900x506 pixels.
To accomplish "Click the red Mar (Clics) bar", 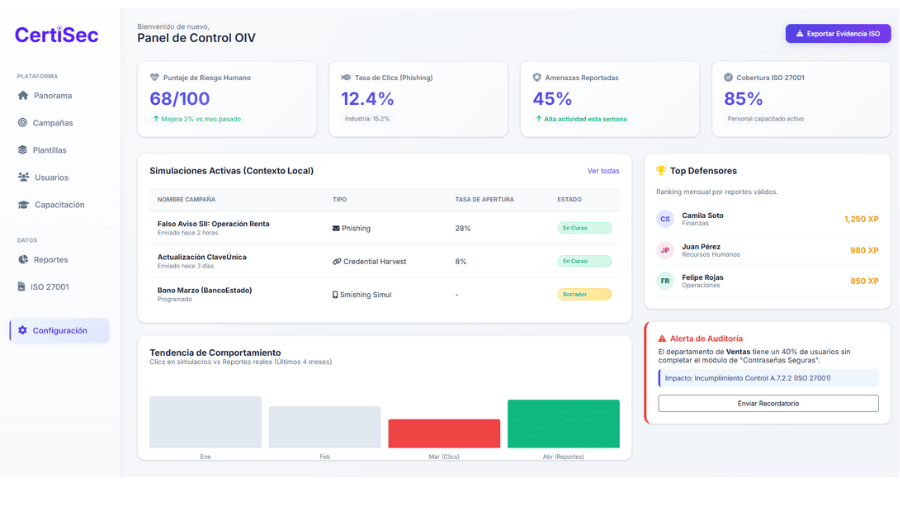I will point(444,433).
